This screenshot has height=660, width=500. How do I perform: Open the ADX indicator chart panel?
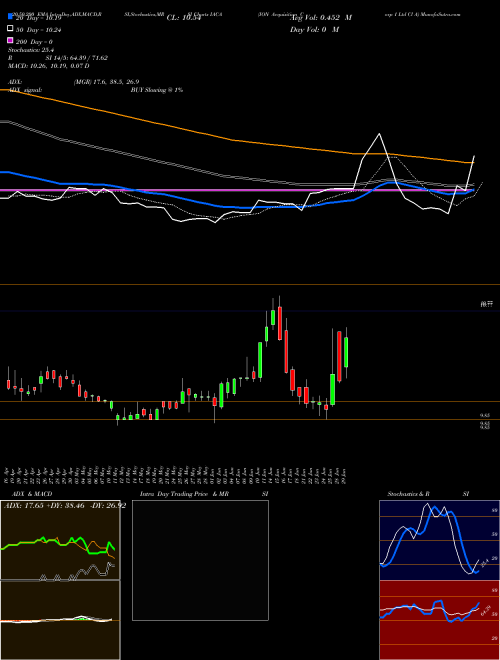pyautogui.click(x=60, y=540)
